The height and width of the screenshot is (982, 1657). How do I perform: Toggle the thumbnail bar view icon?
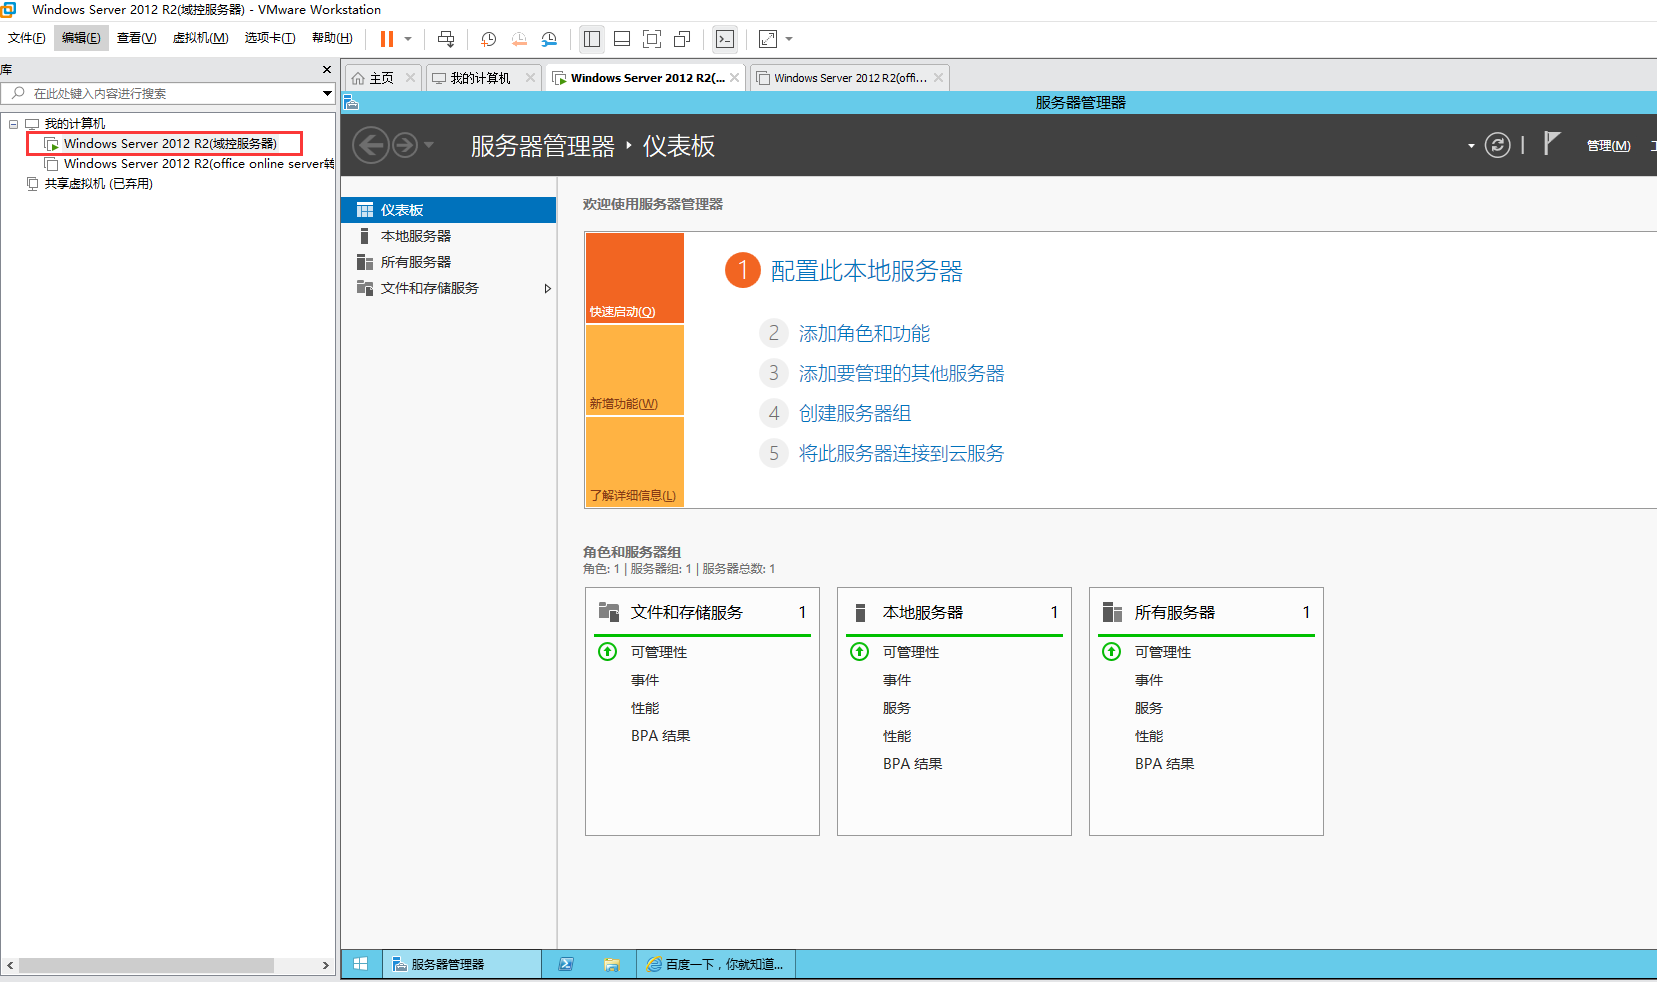point(622,39)
